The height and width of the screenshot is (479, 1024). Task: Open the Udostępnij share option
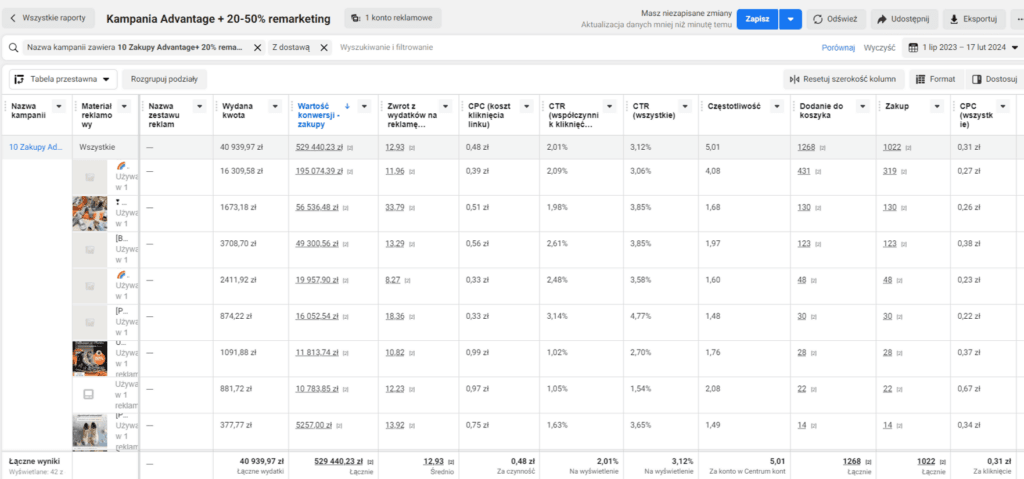point(904,19)
